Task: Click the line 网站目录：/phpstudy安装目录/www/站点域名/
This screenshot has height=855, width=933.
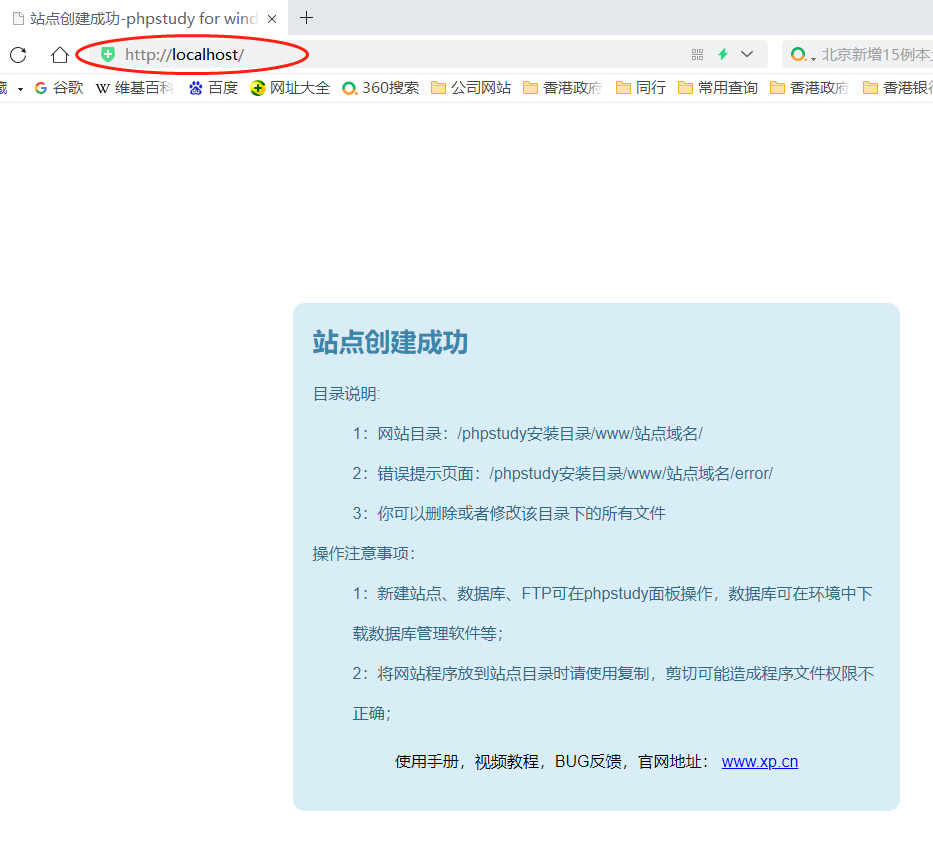Action: coord(527,434)
